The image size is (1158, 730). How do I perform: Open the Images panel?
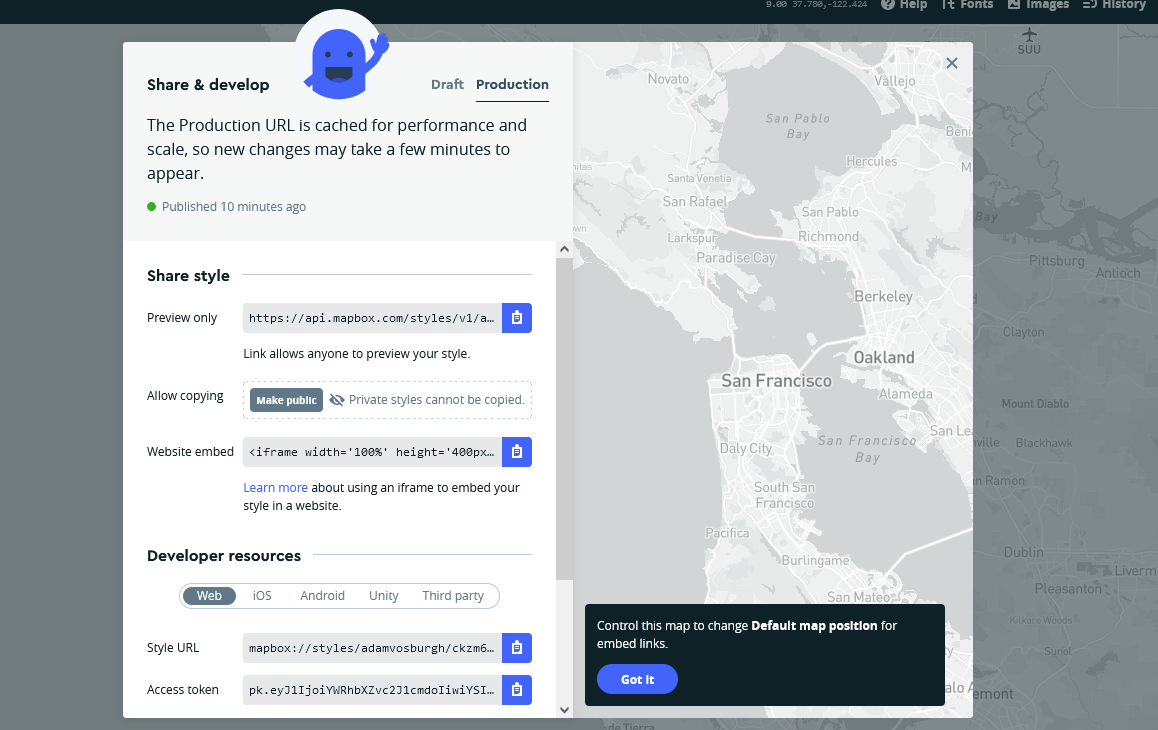[1038, 5]
